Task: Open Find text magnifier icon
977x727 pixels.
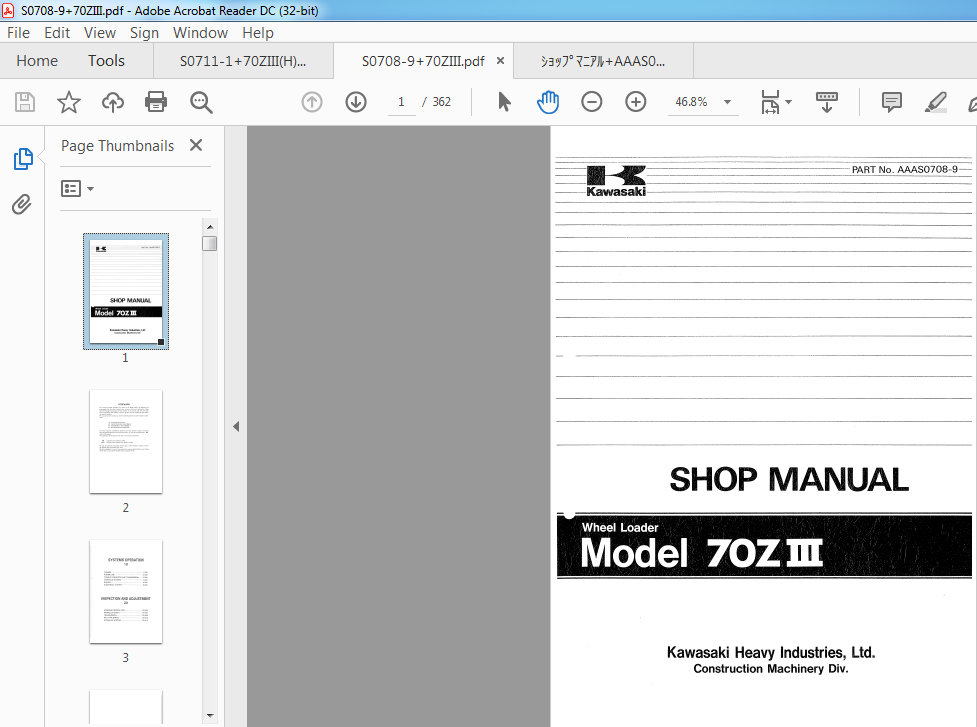Action: [201, 102]
